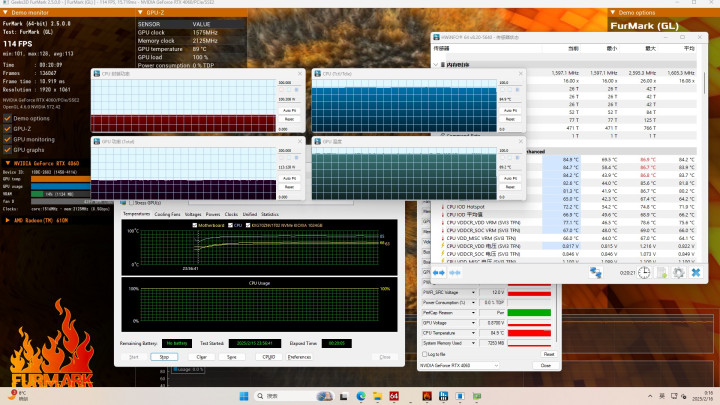720x405 pixels.
Task: Collapse the Demo monitor panel triangle
Action: pyautogui.click(x=5, y=12)
